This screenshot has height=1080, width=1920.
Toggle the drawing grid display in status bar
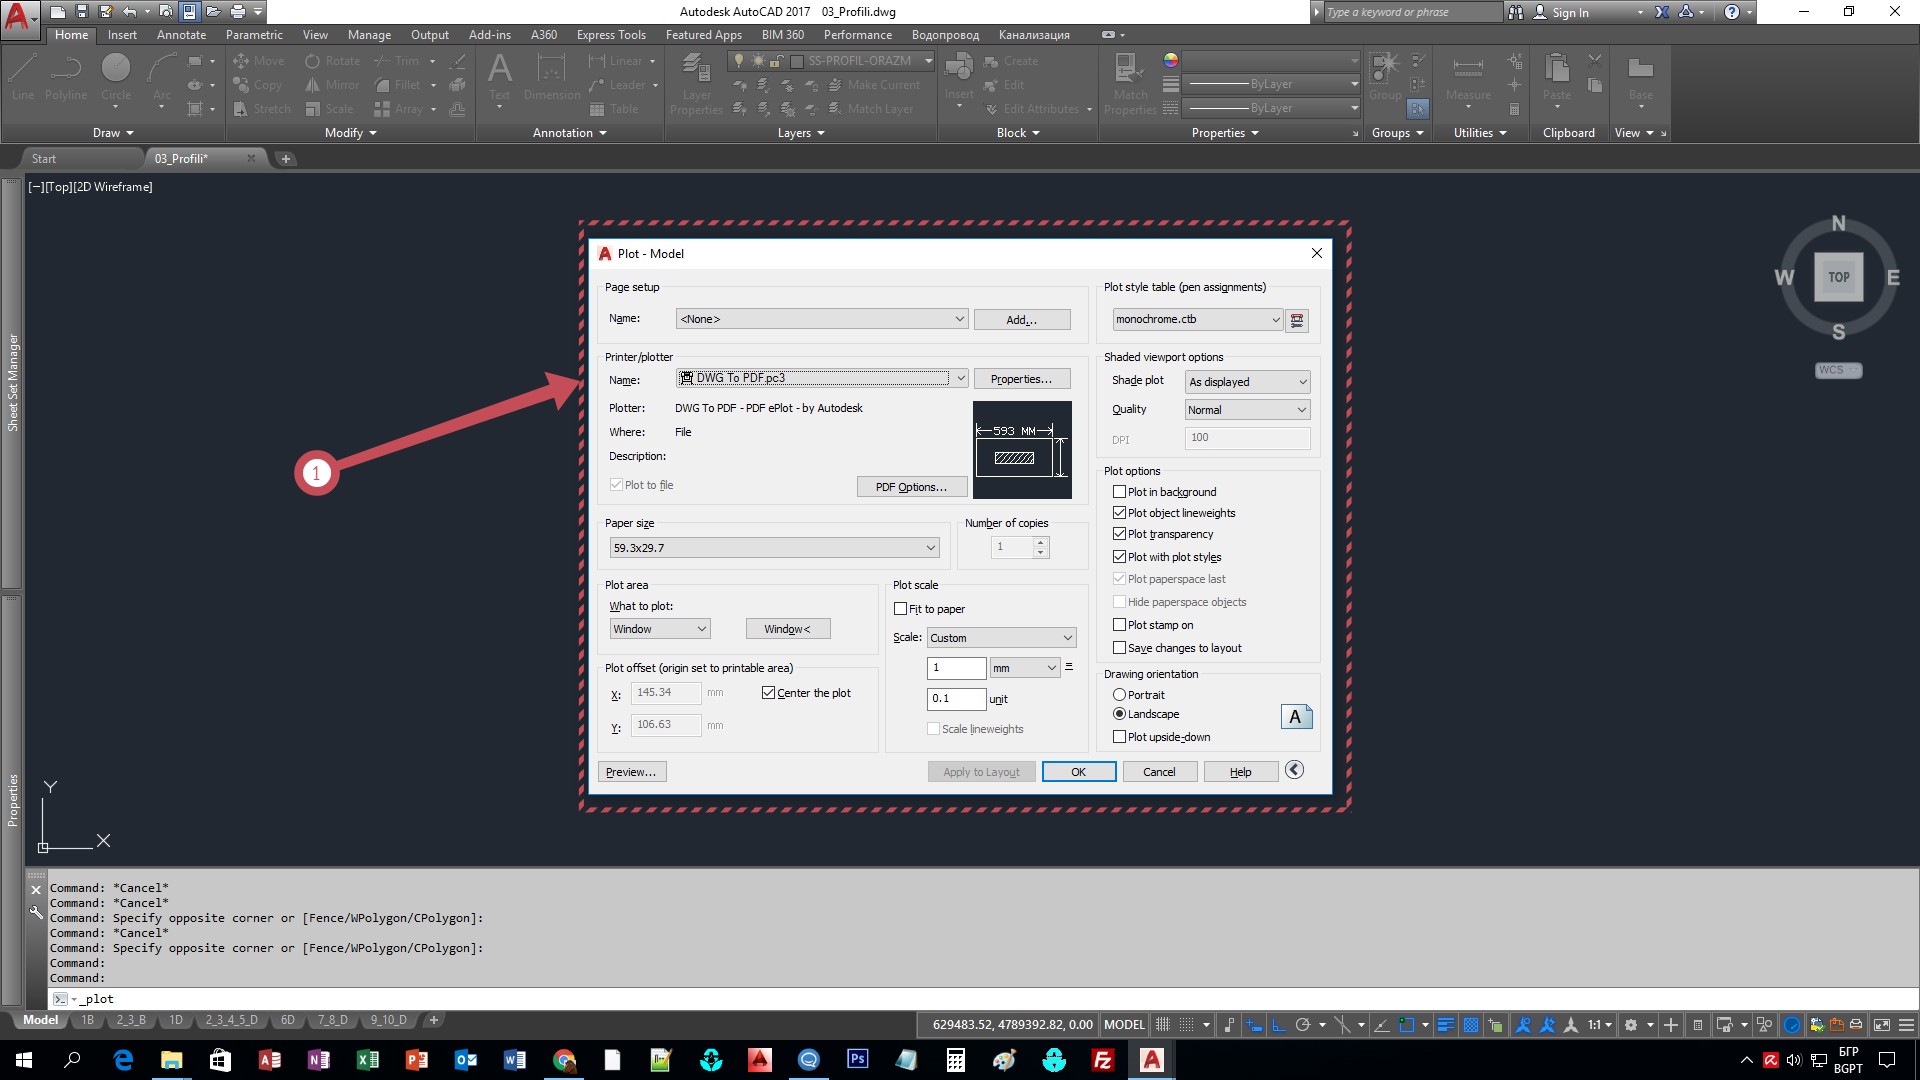coord(1162,1025)
